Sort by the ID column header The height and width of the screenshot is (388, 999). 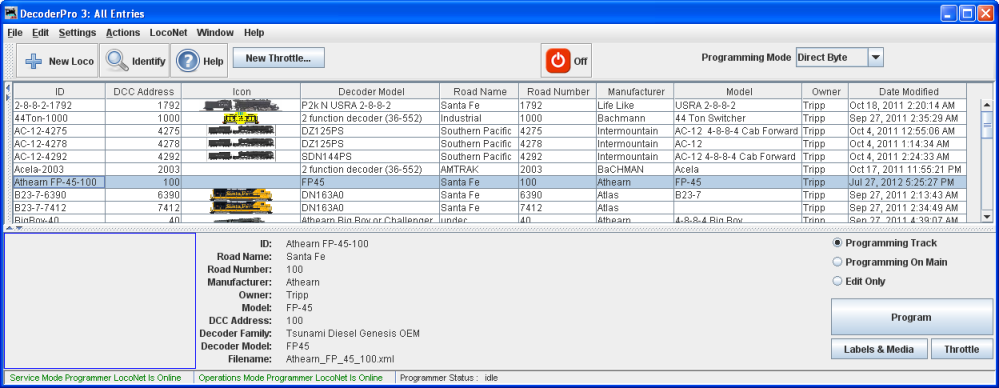[59, 92]
